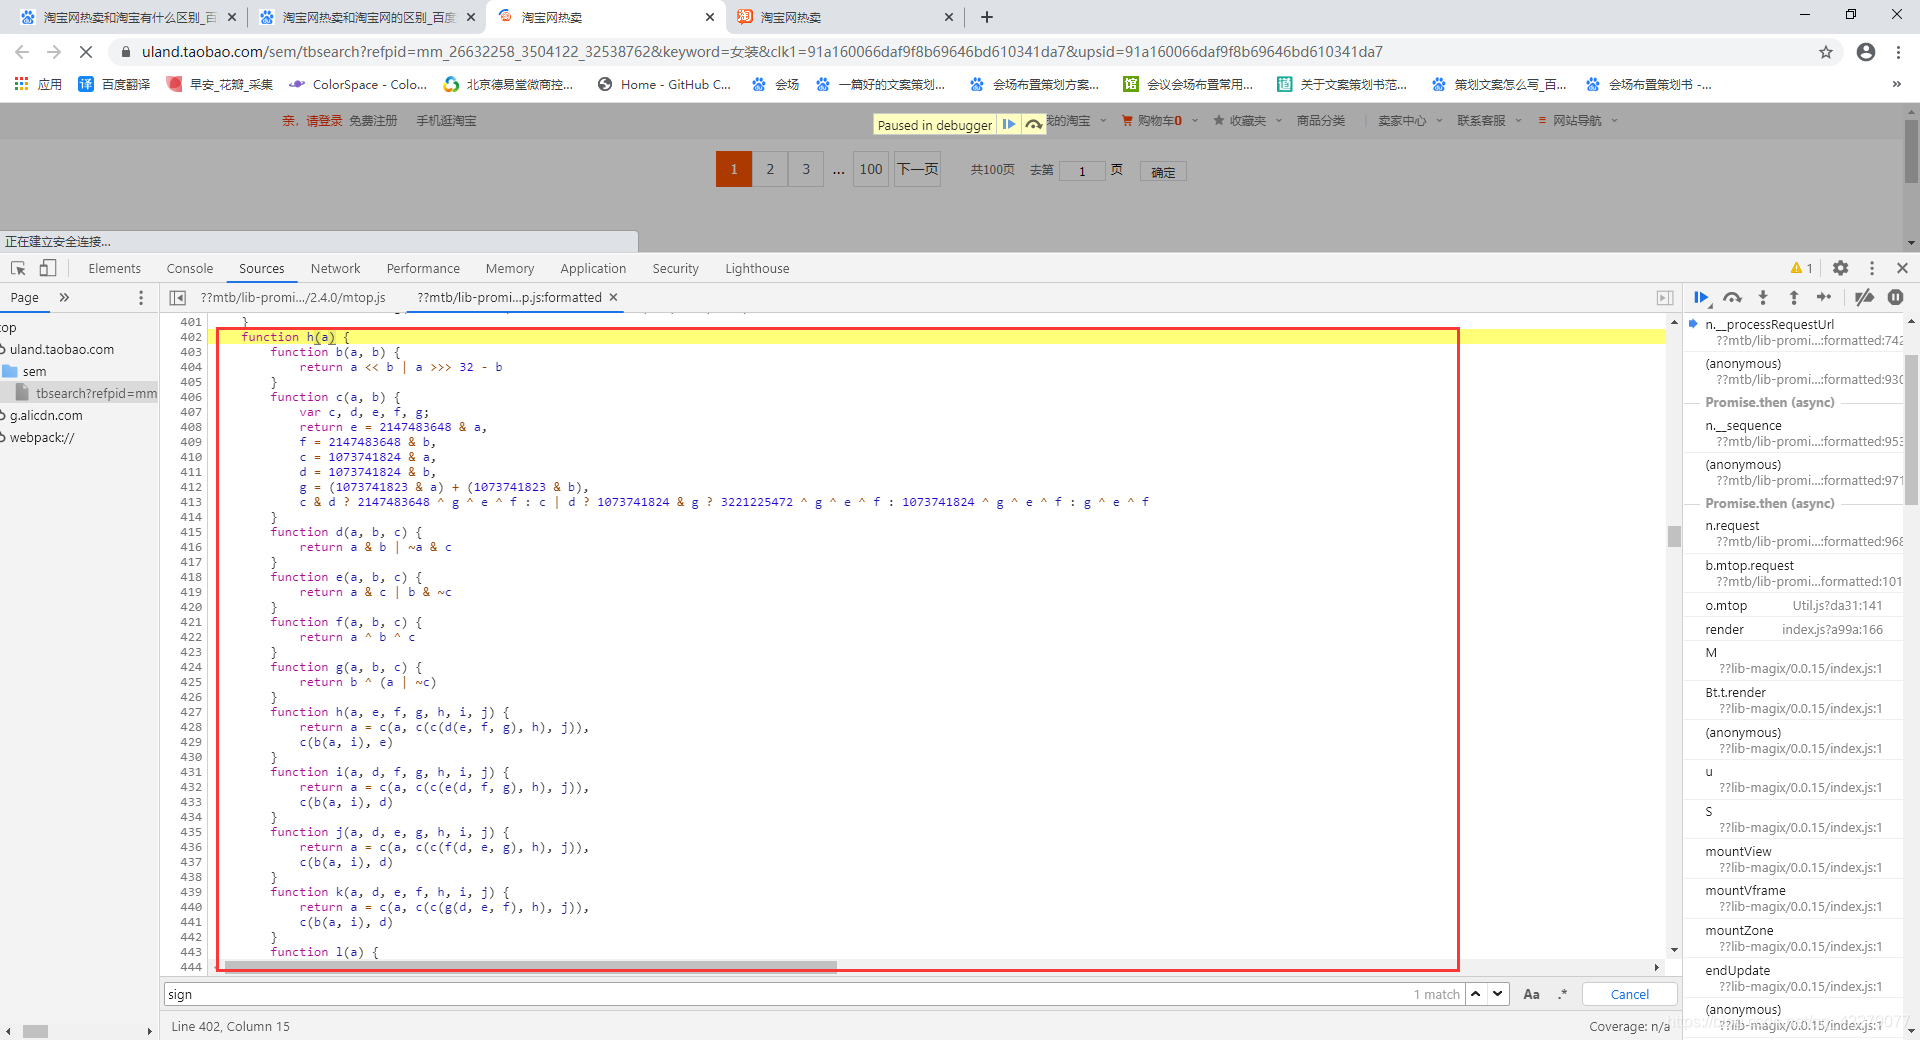Viewport: 1920px width, 1040px height.
Task: Step over from paused overlay
Action: coord(1034,124)
